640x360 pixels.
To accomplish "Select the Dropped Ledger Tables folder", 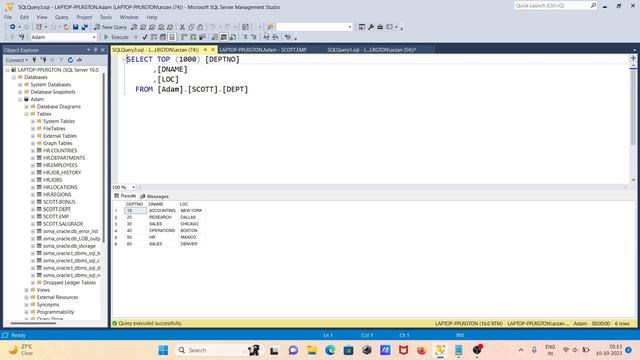I will pyautogui.click(x=69, y=283).
